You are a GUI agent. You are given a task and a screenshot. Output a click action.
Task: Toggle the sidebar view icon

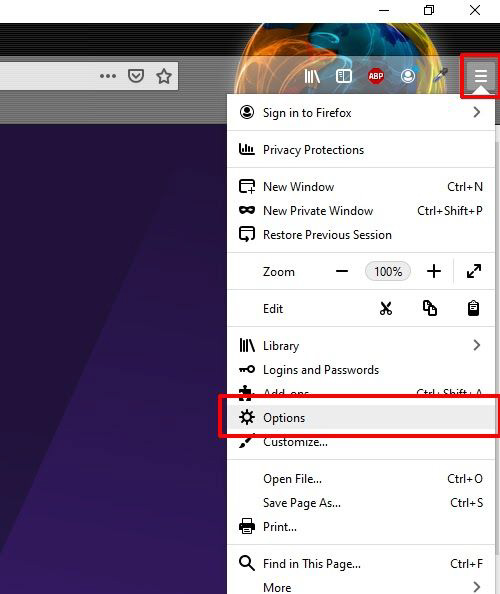pyautogui.click(x=344, y=76)
